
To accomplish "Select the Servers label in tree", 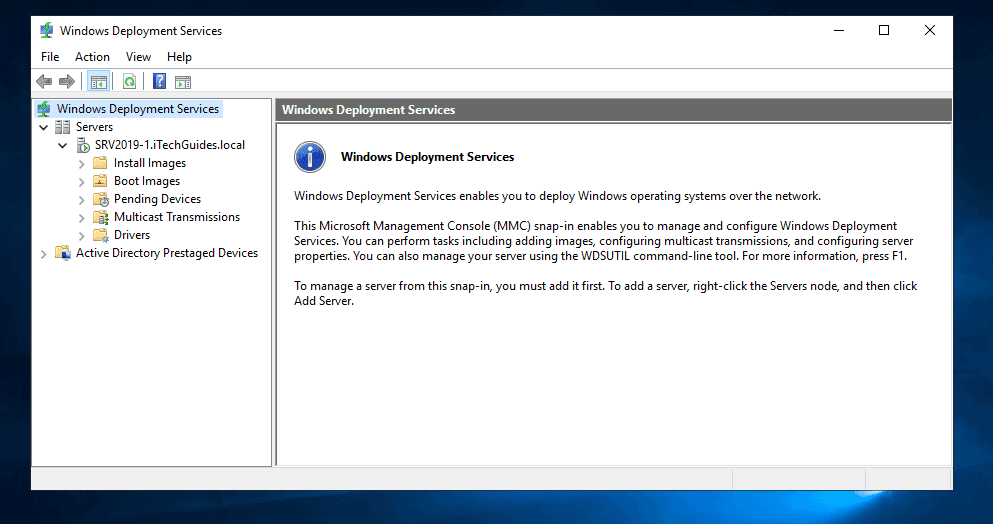I will [94, 127].
